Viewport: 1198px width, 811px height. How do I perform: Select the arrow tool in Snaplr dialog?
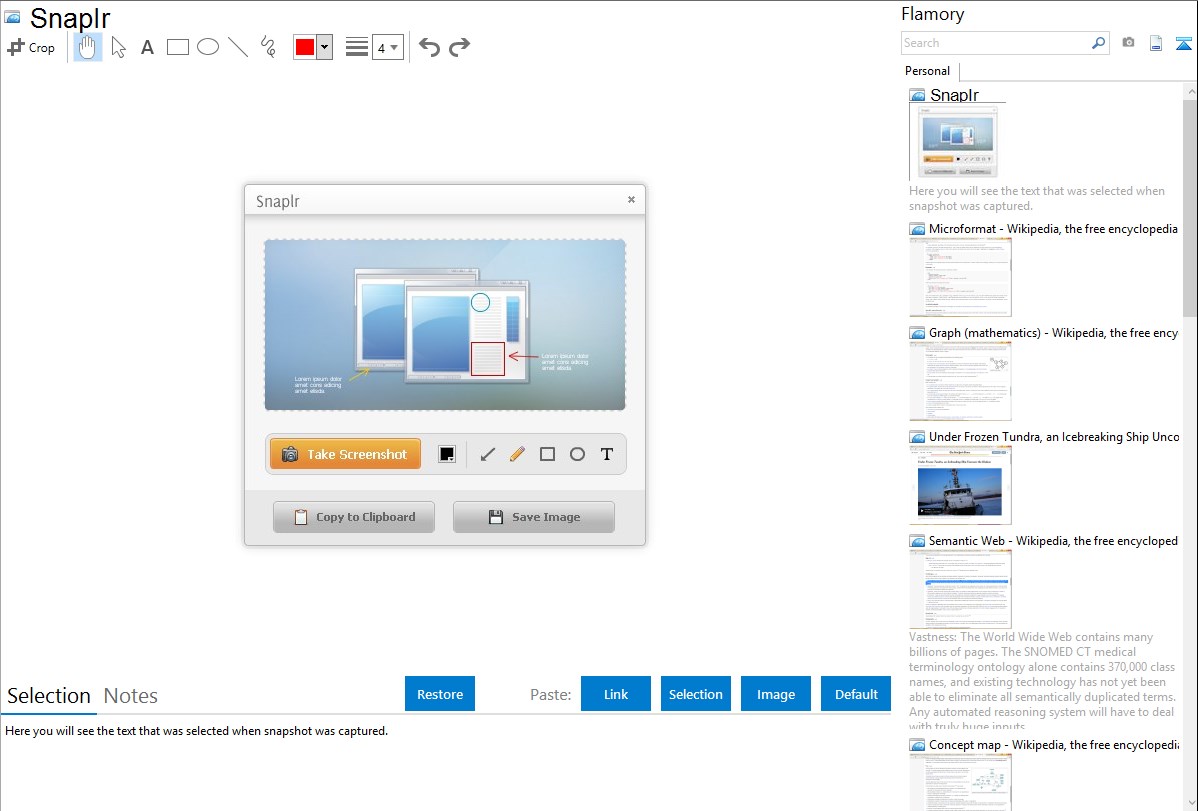487,454
